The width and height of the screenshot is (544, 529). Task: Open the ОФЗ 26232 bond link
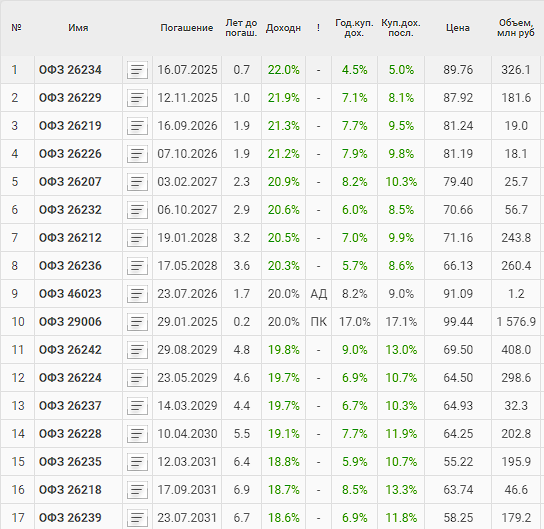pos(70,210)
